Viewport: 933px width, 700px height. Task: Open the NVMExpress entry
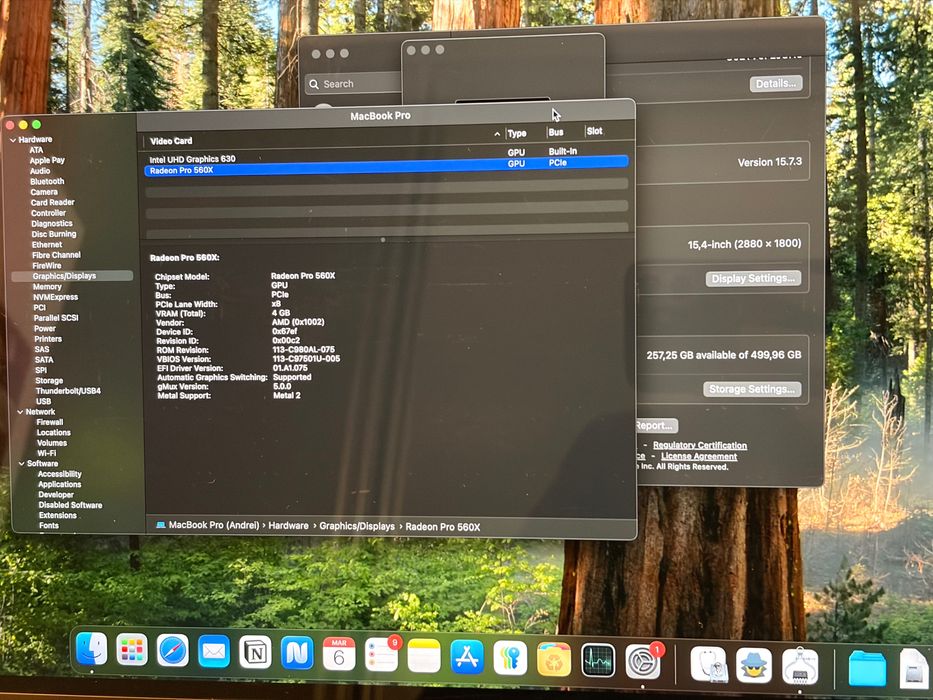click(55, 297)
